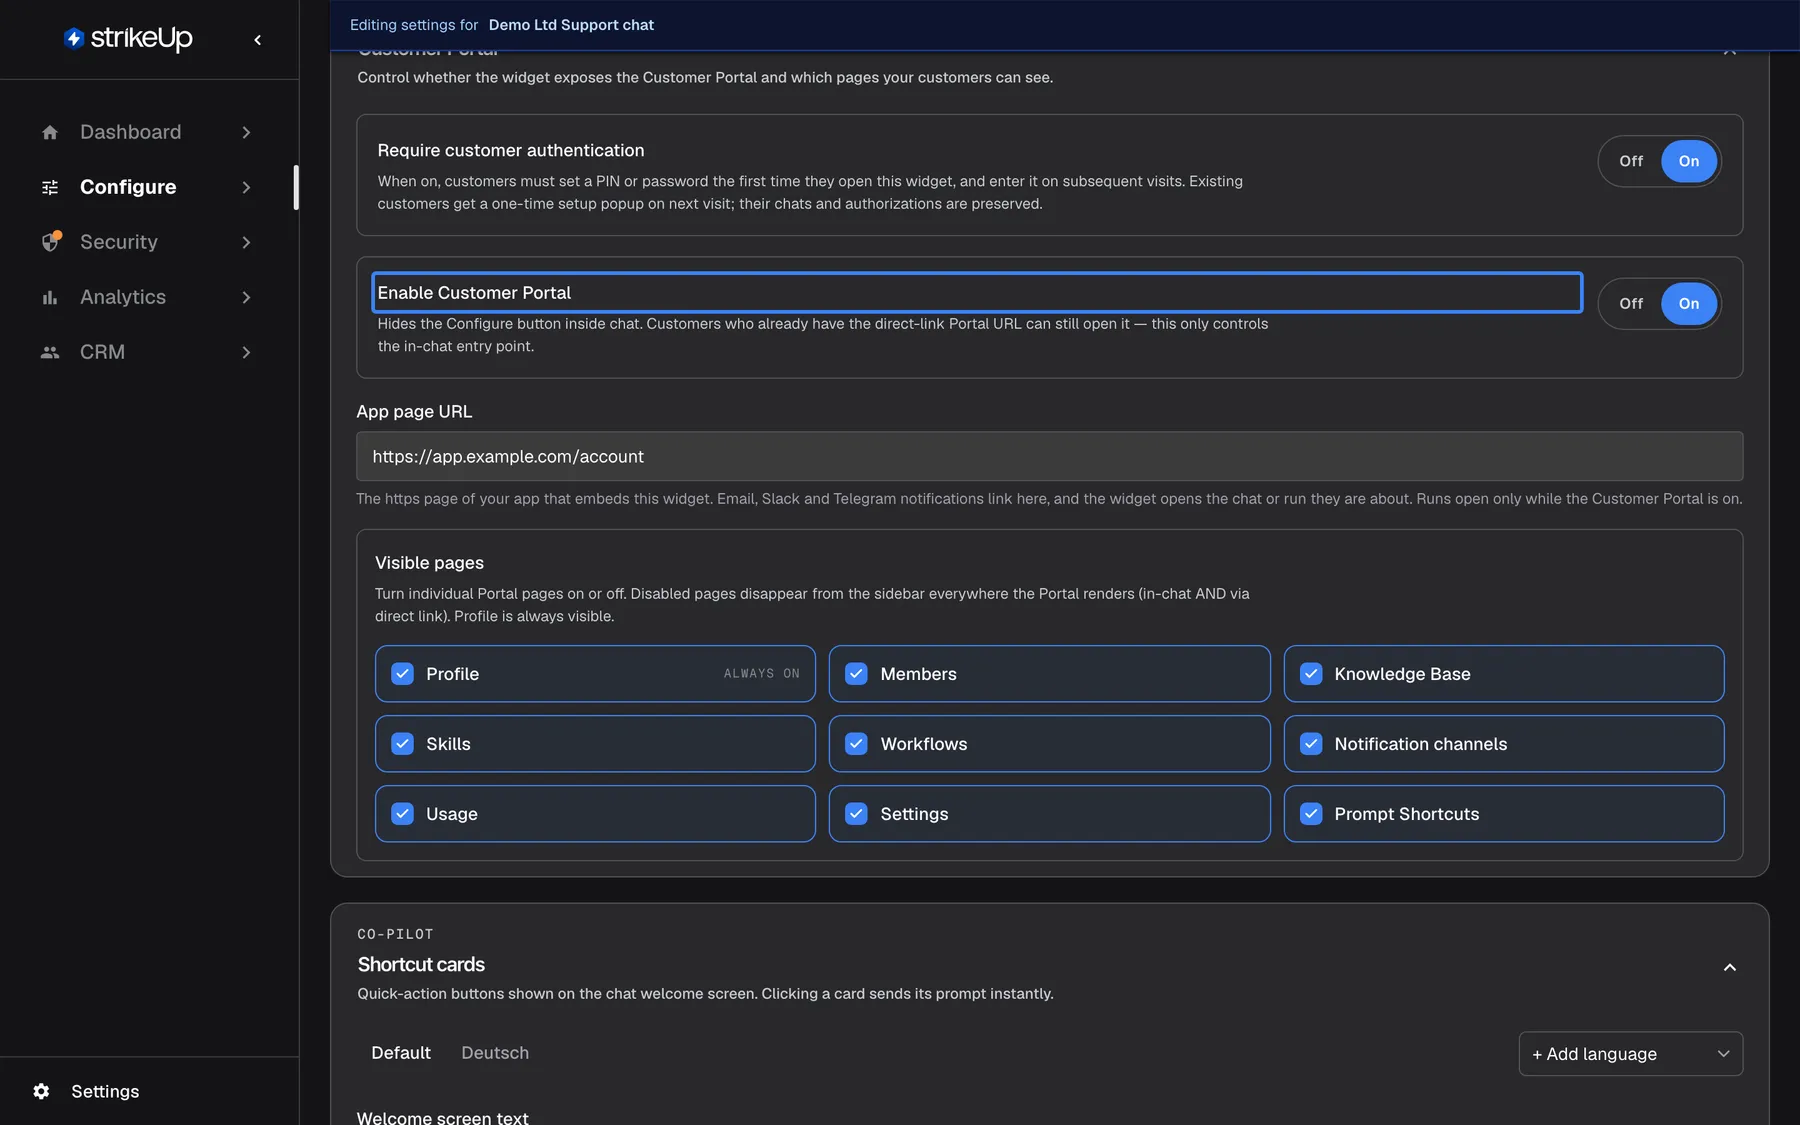This screenshot has height=1125, width=1800.
Task: Click the ALWAYS ON badge on Profile
Action: point(761,674)
